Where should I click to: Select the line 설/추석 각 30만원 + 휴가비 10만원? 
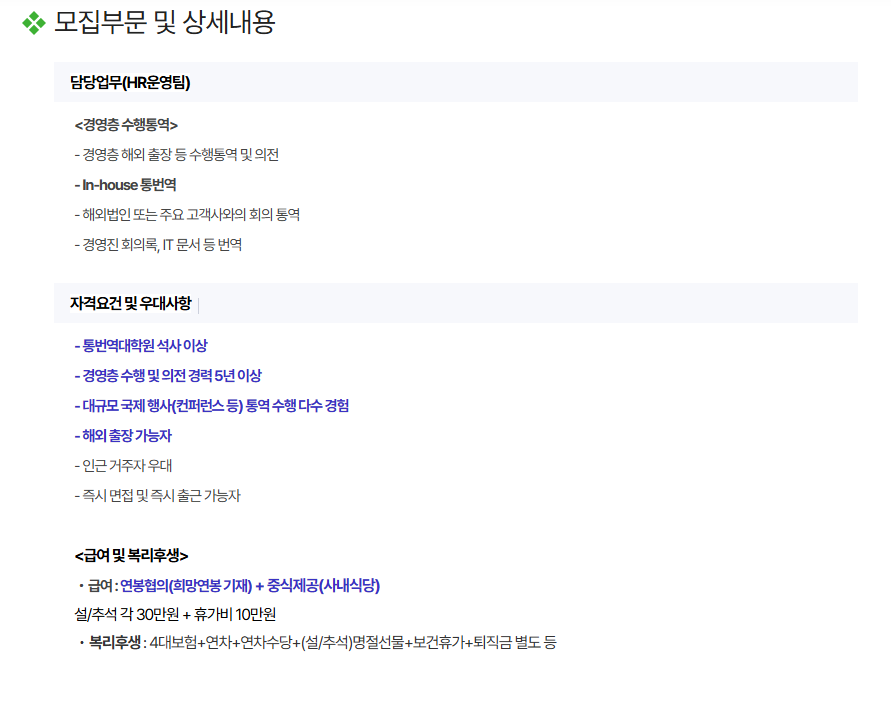pos(175,615)
